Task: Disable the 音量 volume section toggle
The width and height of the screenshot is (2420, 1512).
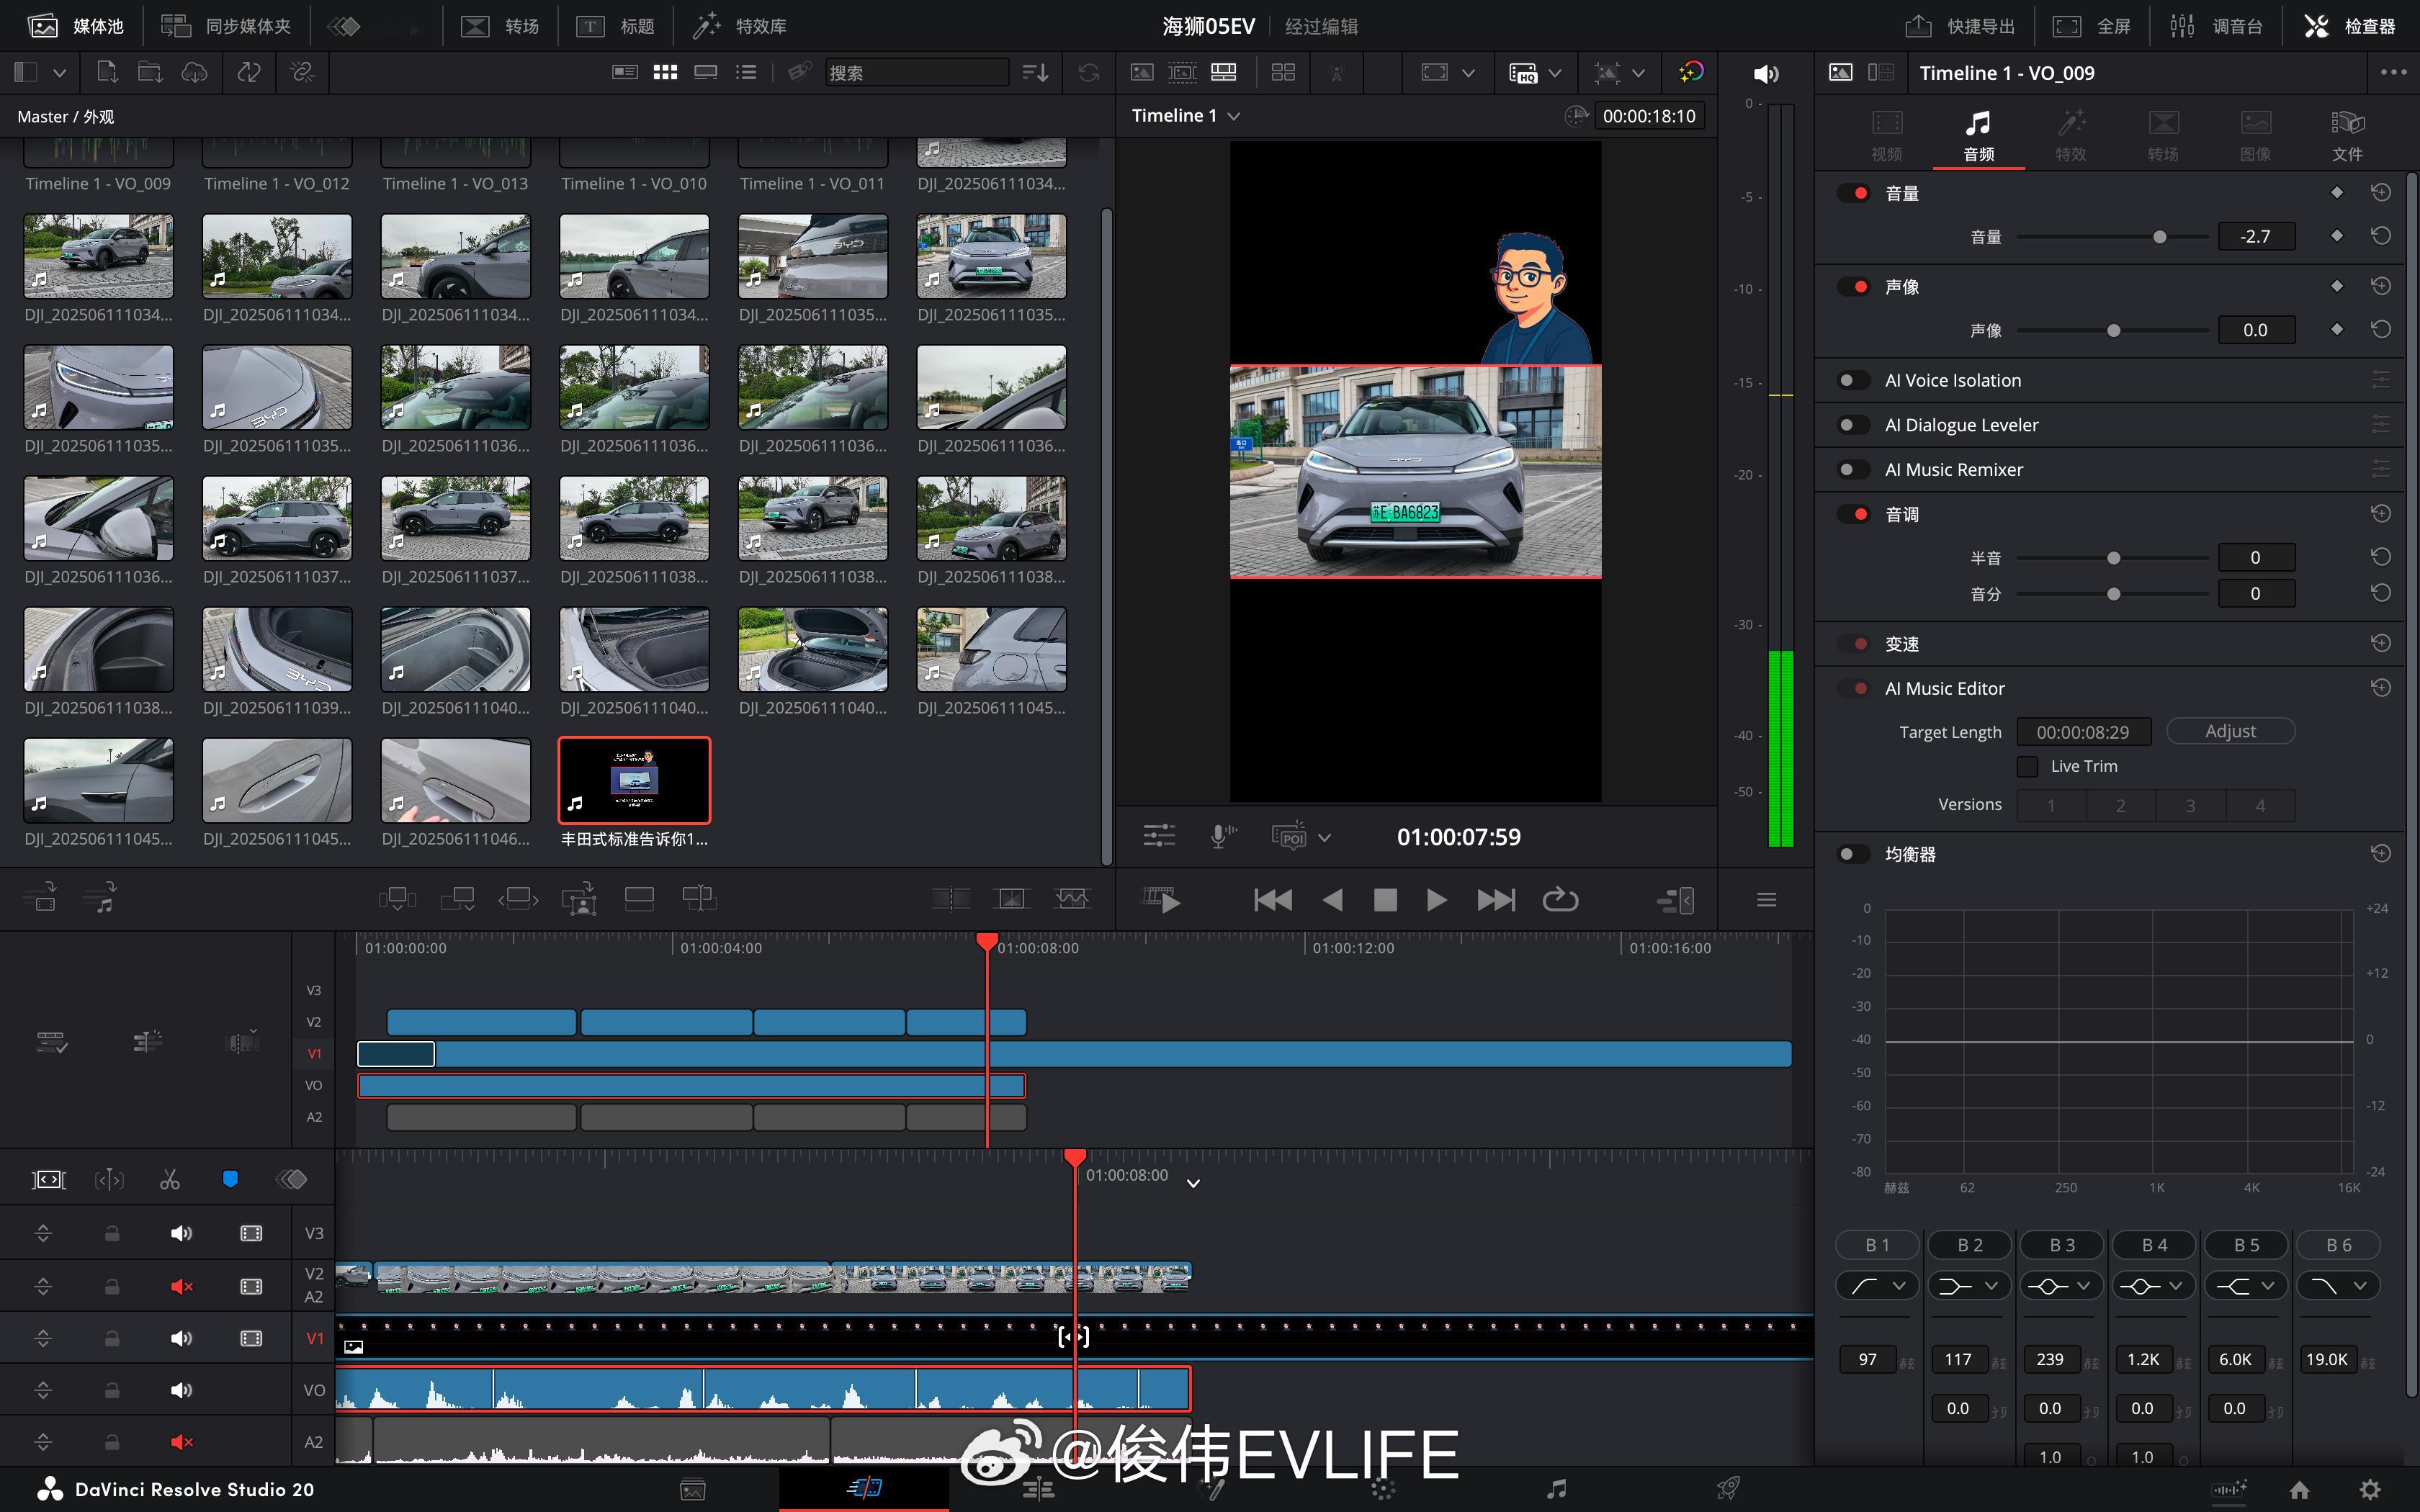Action: click(1853, 193)
